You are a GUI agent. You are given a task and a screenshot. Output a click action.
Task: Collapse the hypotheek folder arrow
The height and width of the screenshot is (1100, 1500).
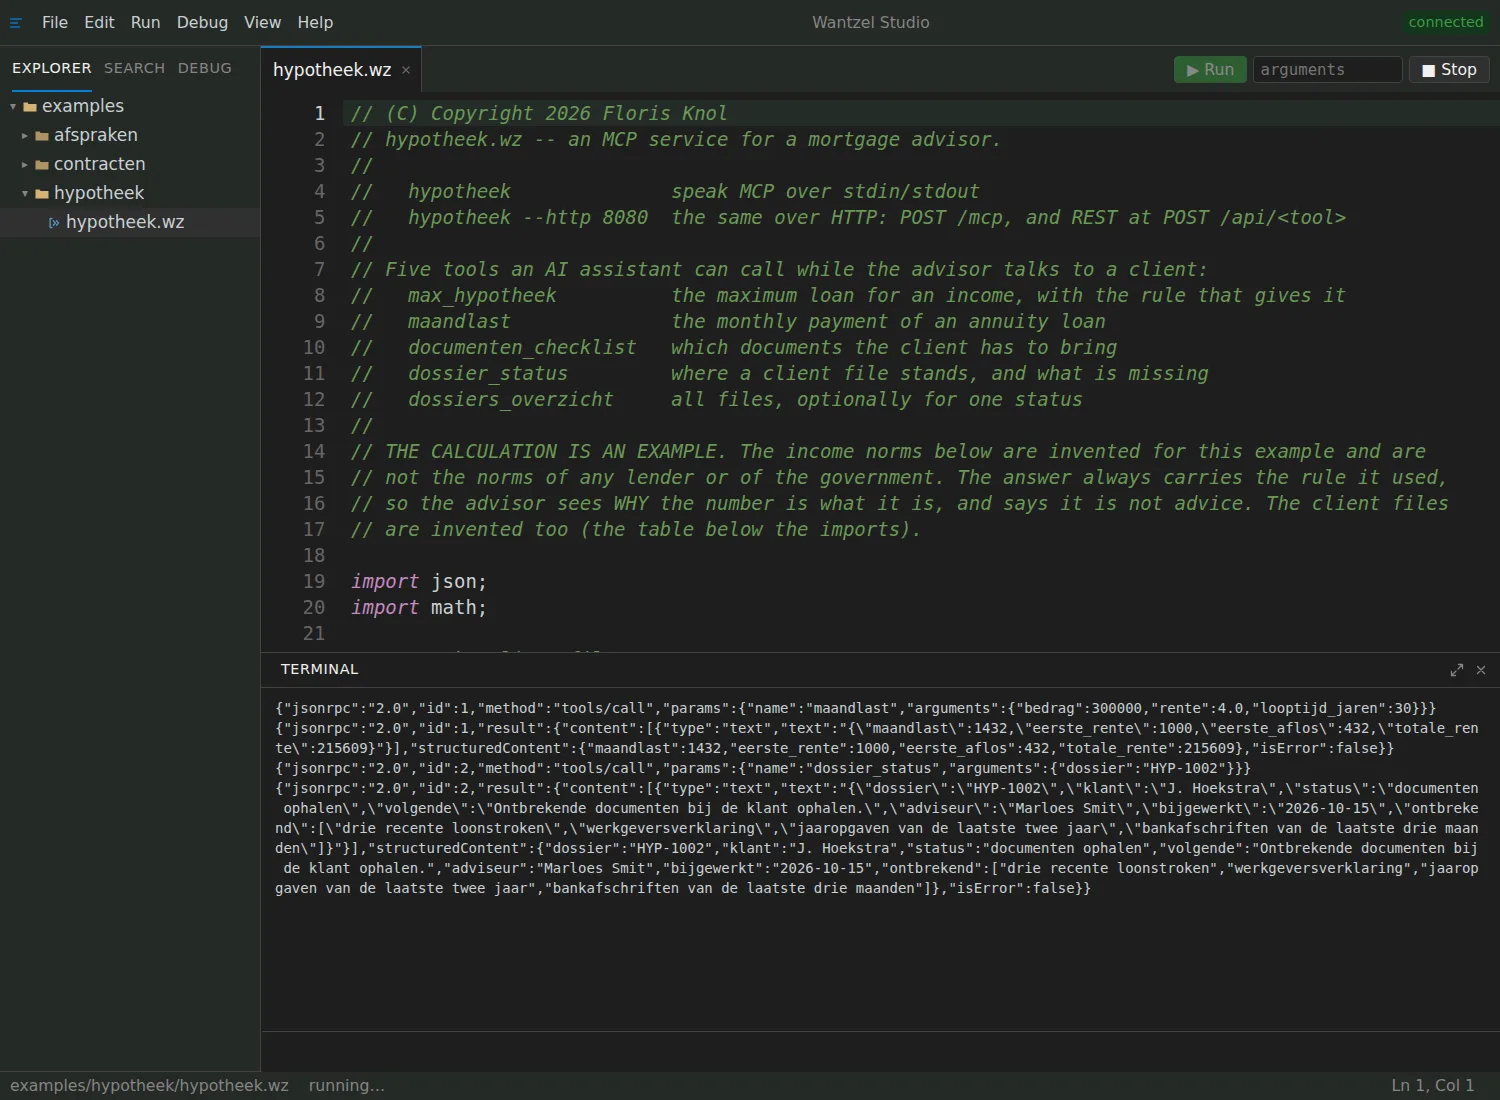(25, 194)
